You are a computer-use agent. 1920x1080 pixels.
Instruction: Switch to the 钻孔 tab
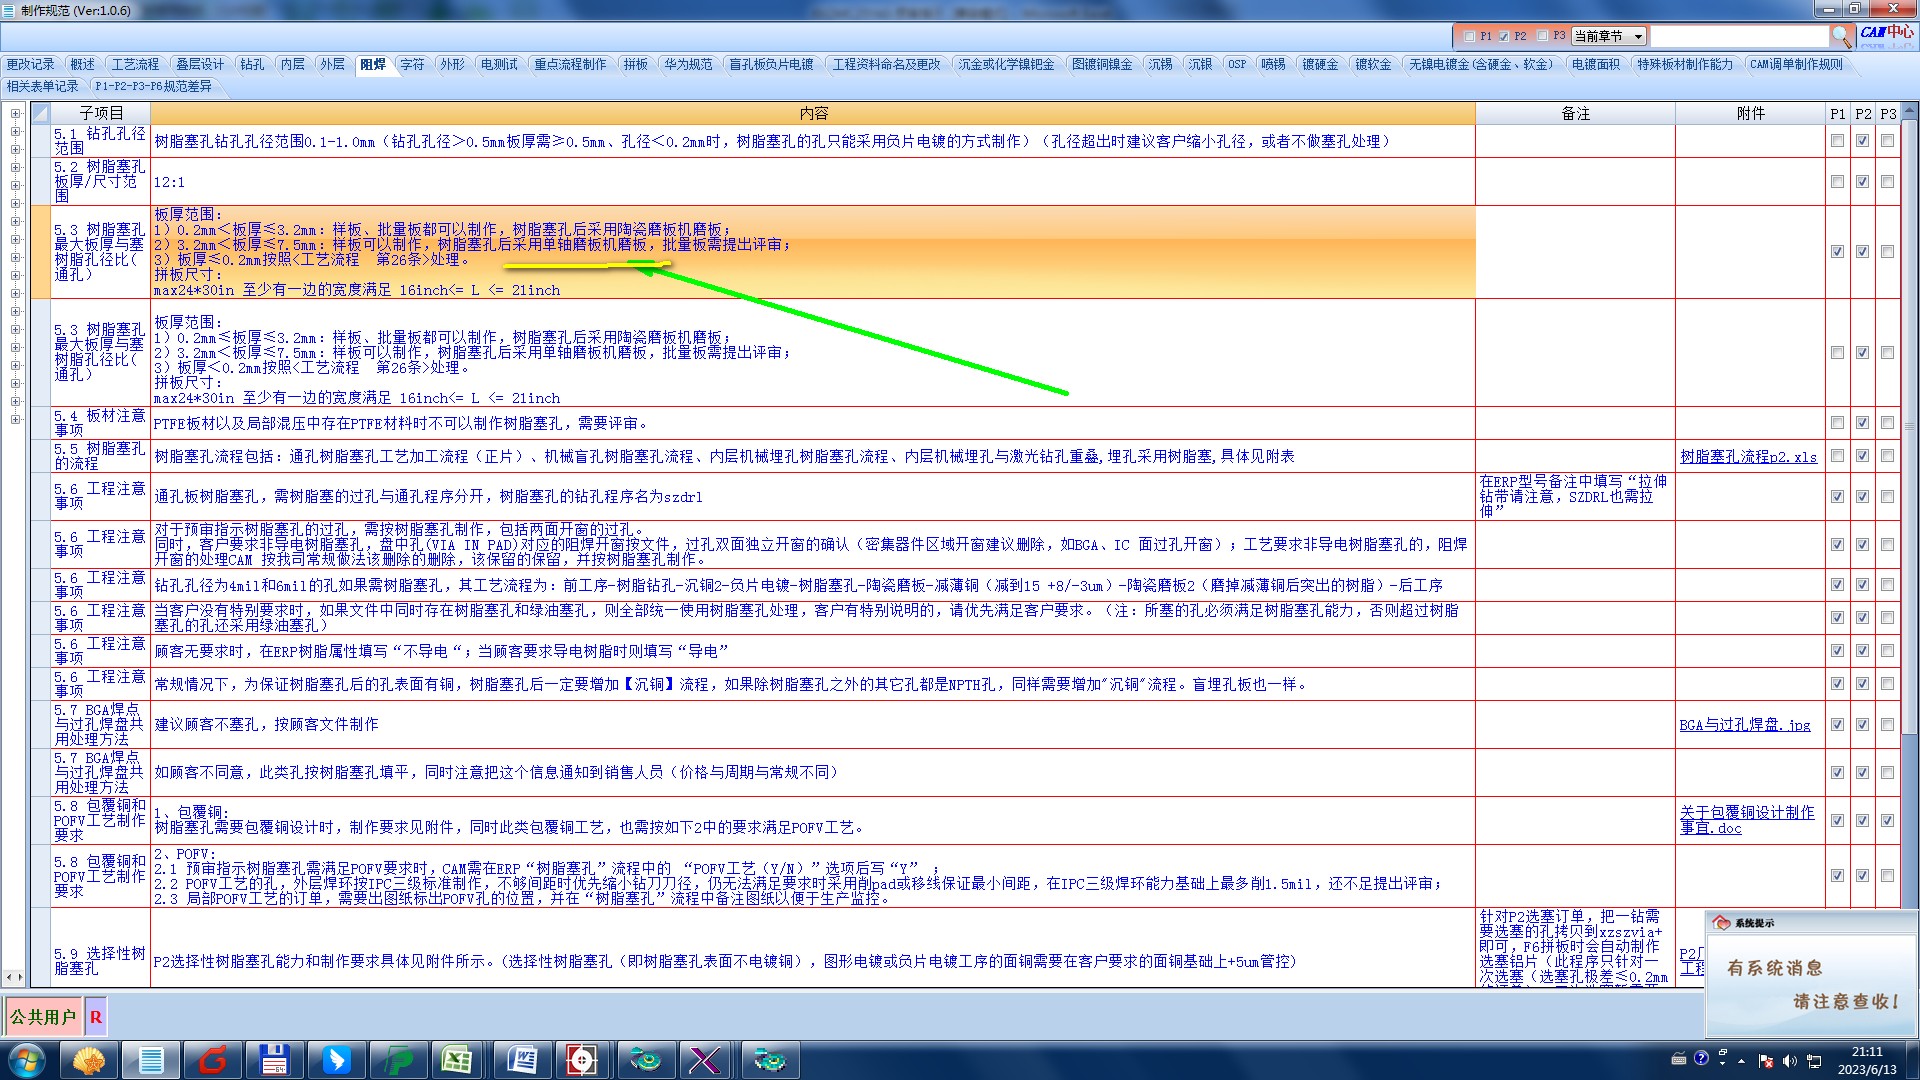click(252, 64)
